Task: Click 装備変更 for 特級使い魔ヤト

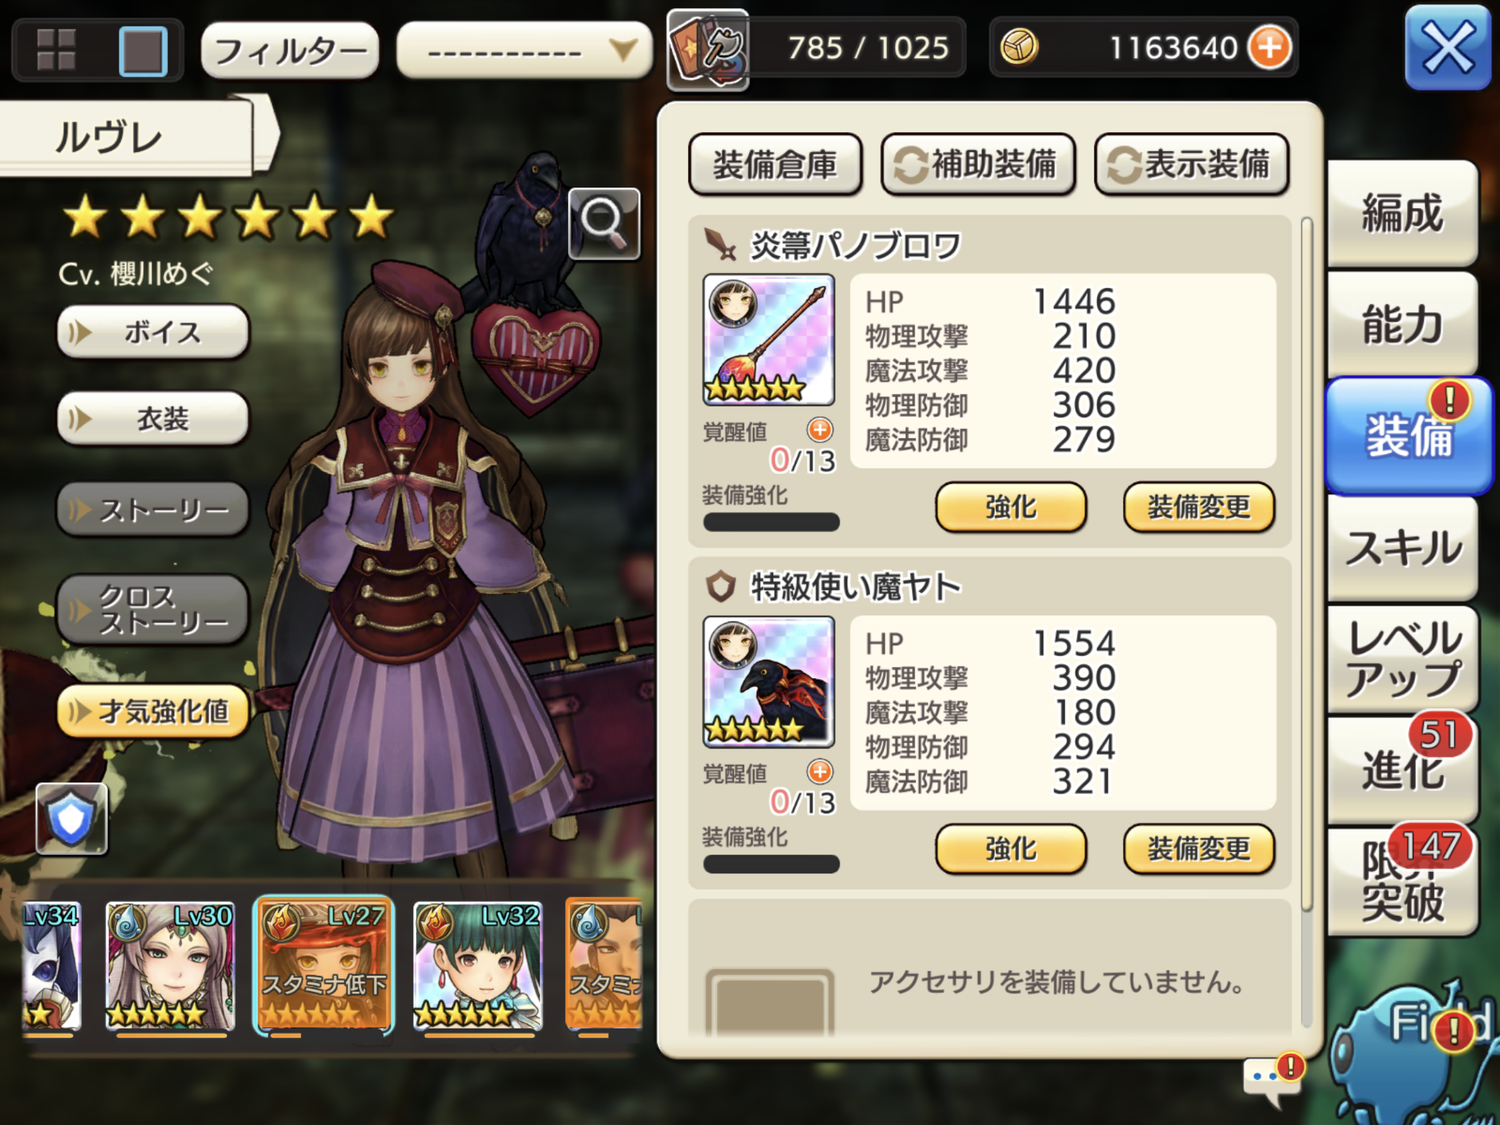Action: click(1199, 849)
